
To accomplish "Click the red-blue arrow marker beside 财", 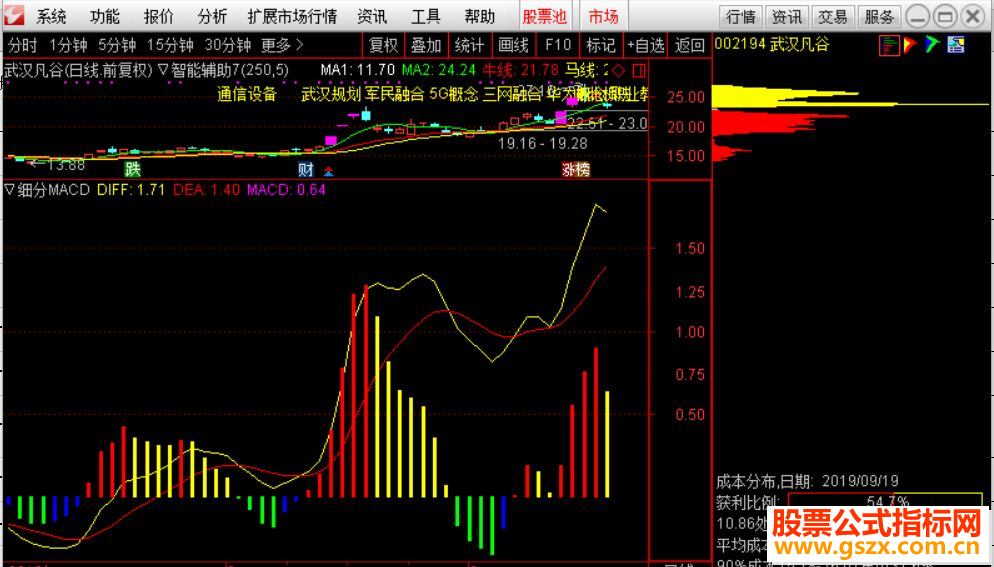I will coord(328,170).
